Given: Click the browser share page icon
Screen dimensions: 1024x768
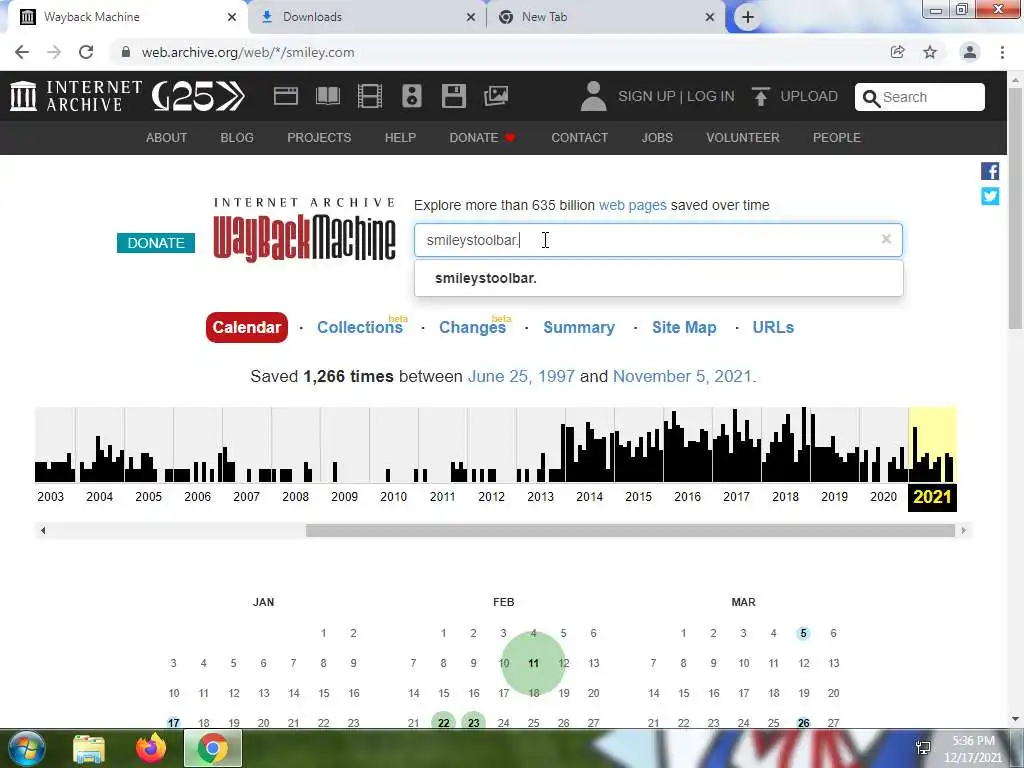Looking at the screenshot, I should [x=897, y=52].
